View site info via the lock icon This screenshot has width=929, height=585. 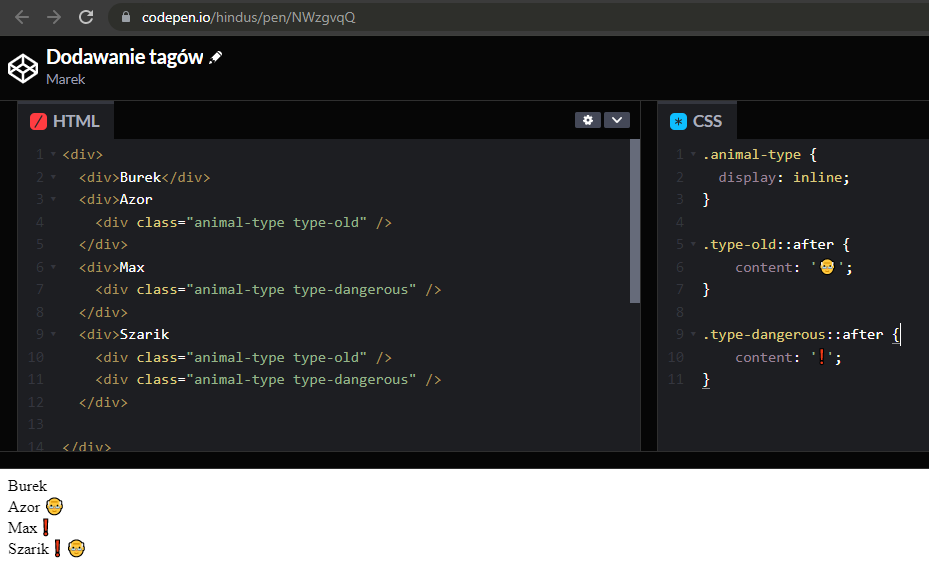click(x=126, y=18)
